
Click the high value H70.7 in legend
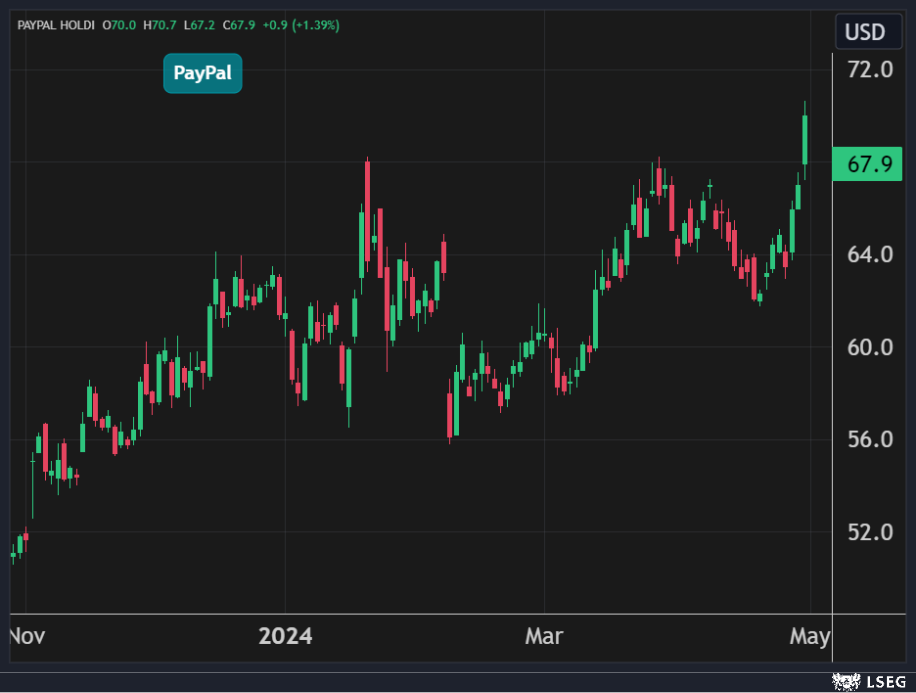163,25
